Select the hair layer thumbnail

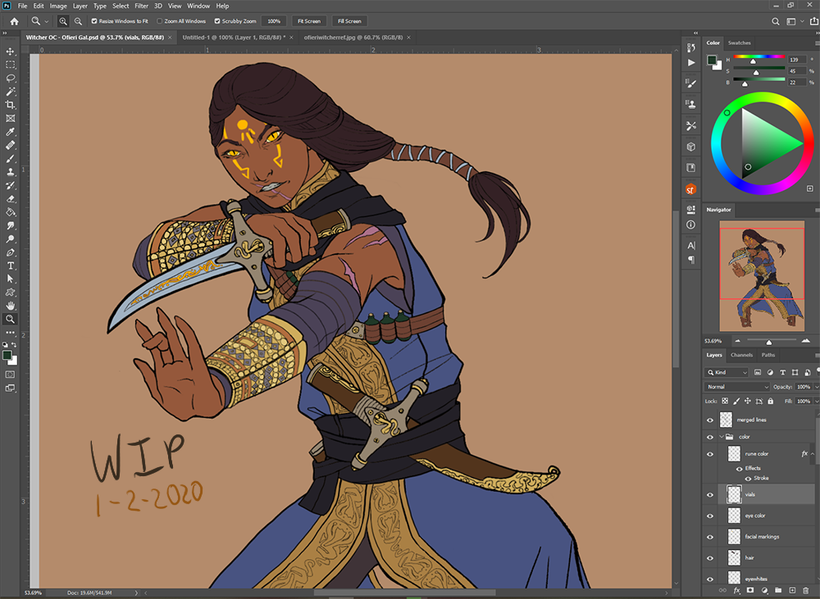tap(734, 558)
